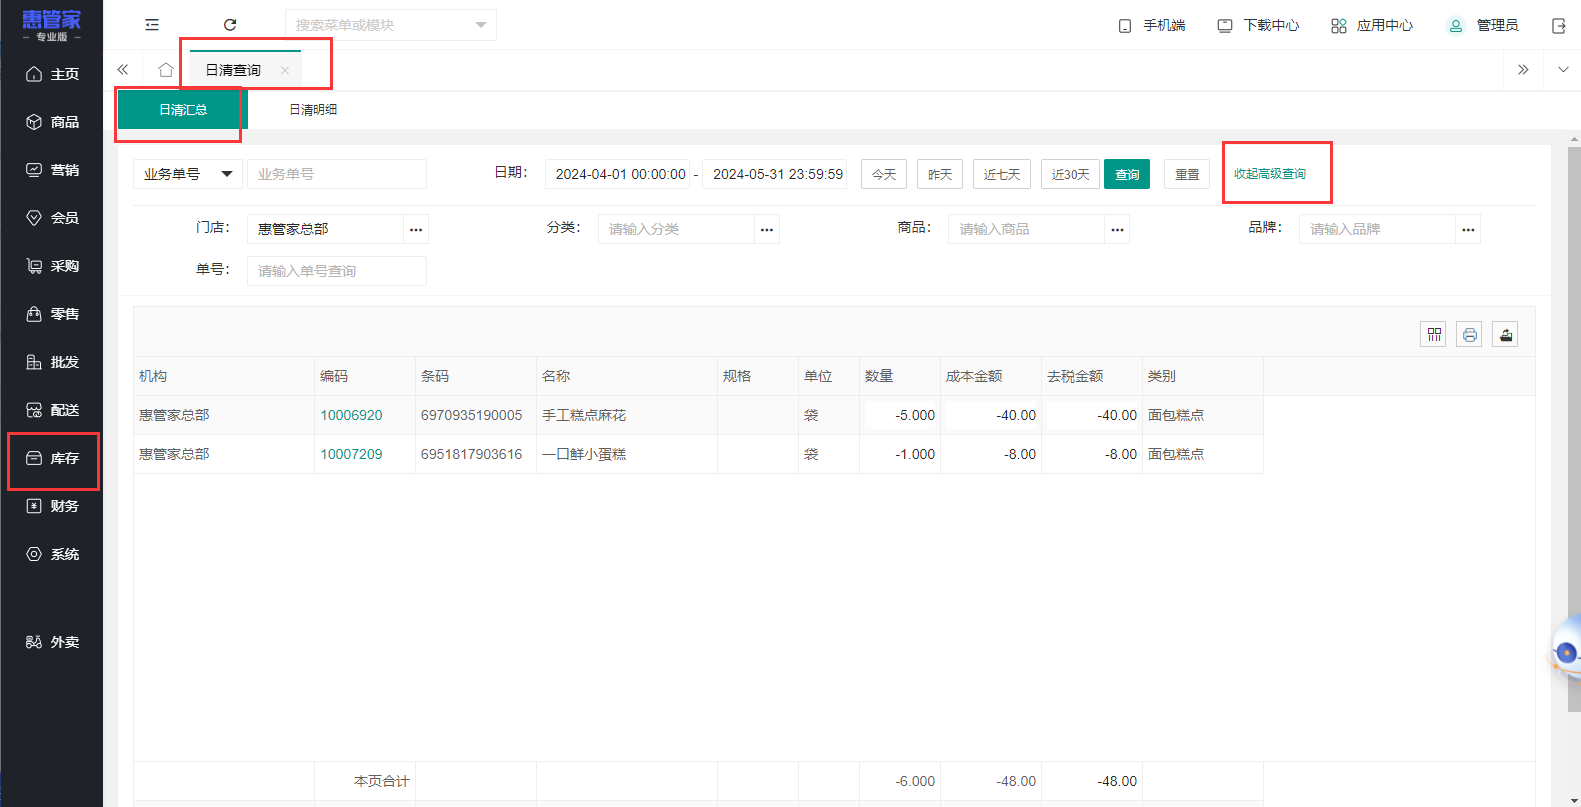
Task: Click the refresh icon in the top bar
Action: pos(230,25)
